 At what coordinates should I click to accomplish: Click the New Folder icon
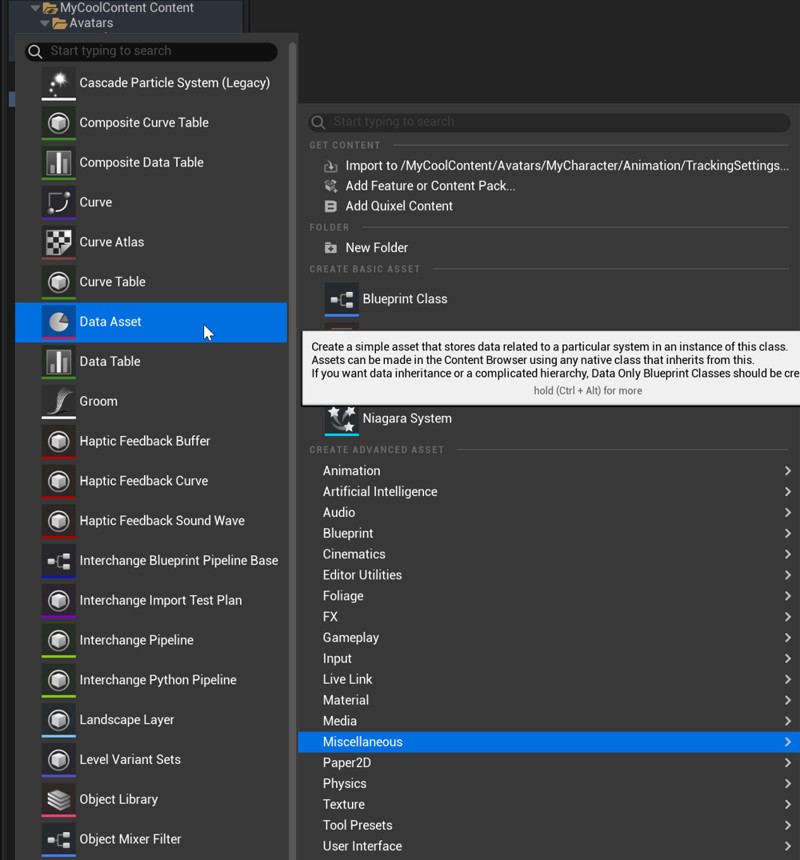tap(331, 248)
